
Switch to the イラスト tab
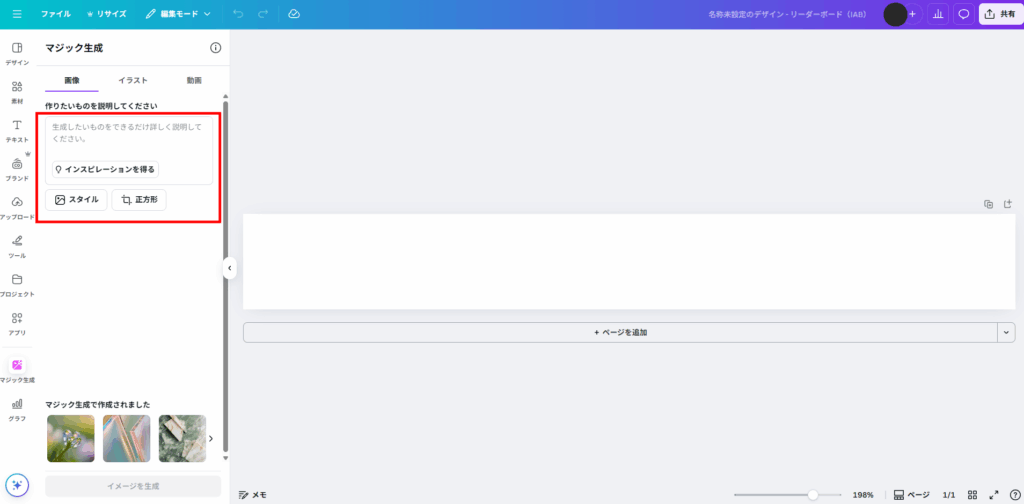133,80
